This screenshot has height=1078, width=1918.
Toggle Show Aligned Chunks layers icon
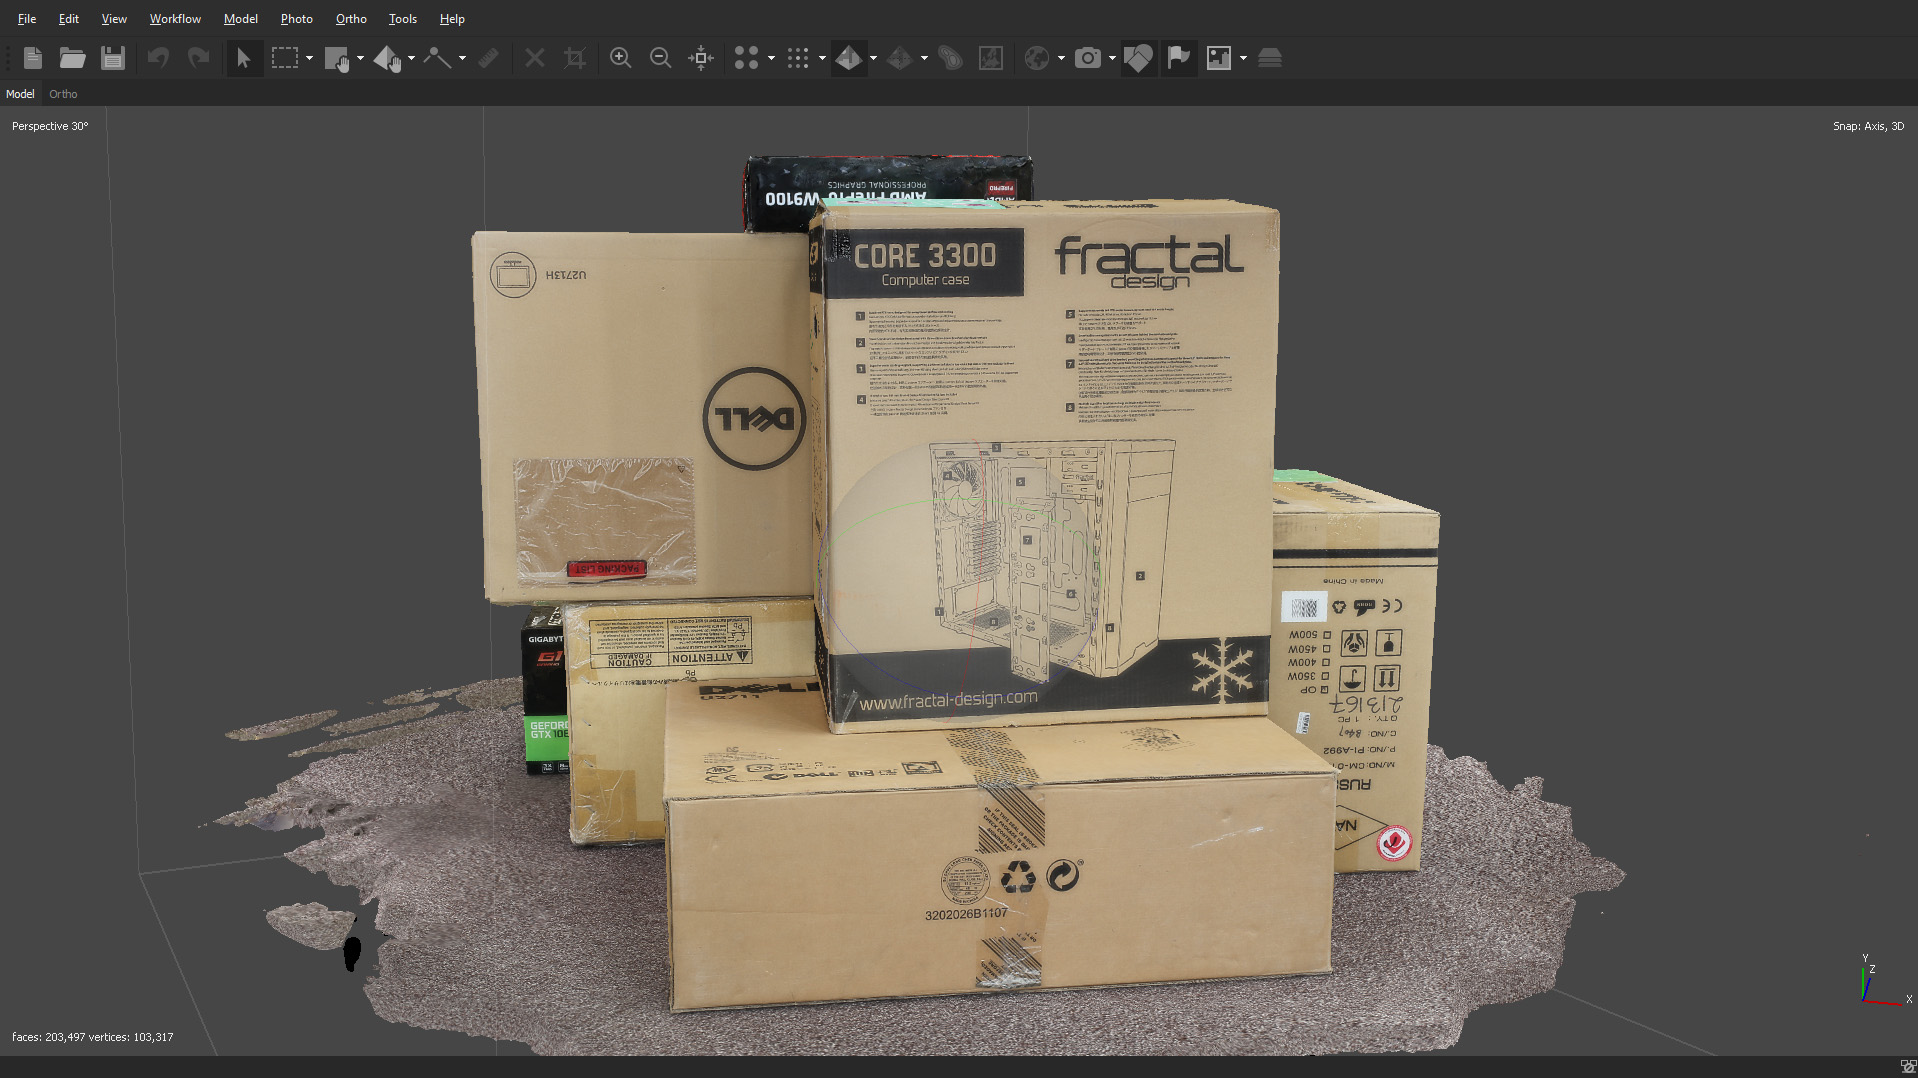click(1270, 58)
